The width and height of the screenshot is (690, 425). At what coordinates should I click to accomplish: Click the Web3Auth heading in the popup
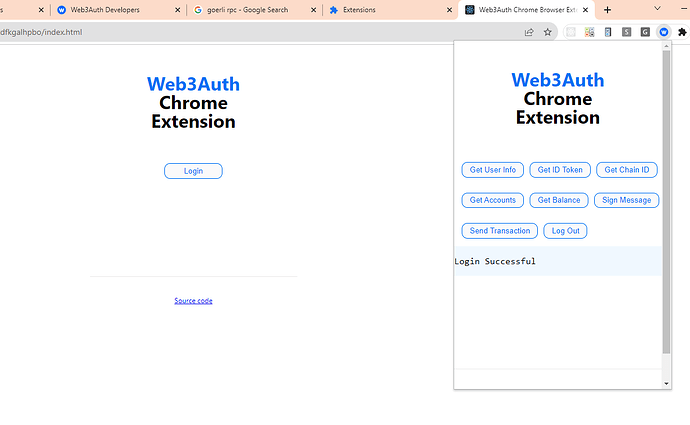tap(558, 80)
